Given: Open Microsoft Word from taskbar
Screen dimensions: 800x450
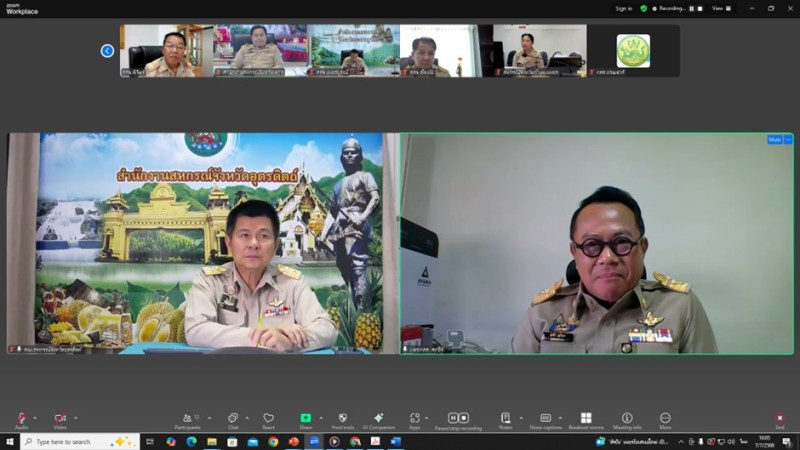Looking at the screenshot, I should (395, 442).
